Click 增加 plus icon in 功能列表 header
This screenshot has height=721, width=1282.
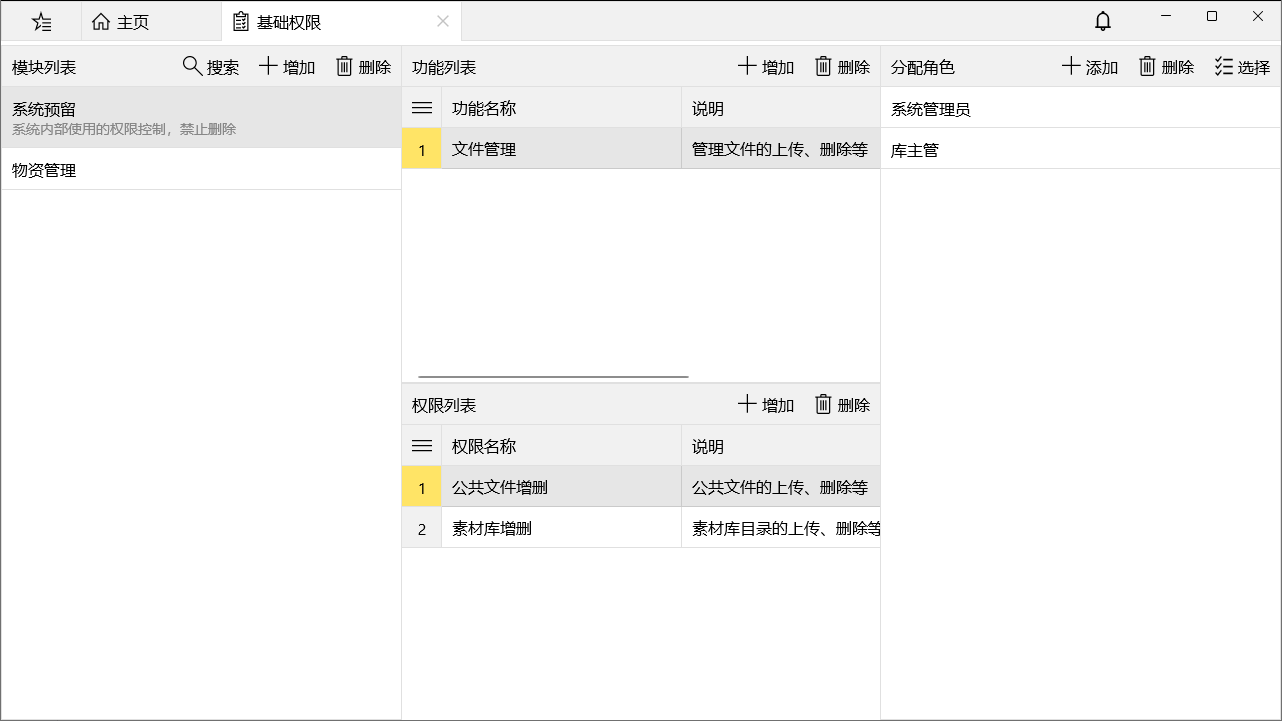point(747,66)
